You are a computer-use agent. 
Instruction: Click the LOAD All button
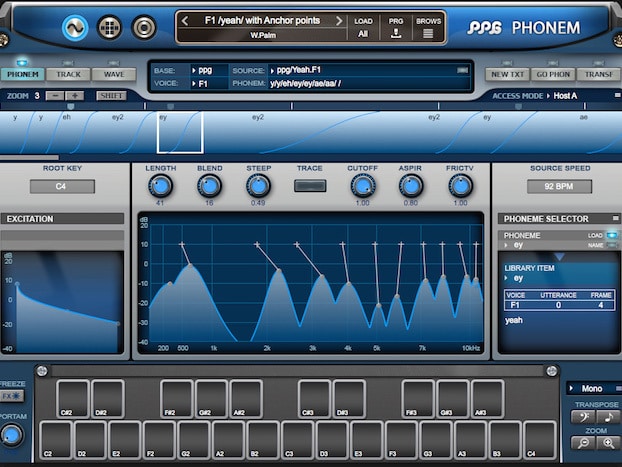[x=363, y=27]
